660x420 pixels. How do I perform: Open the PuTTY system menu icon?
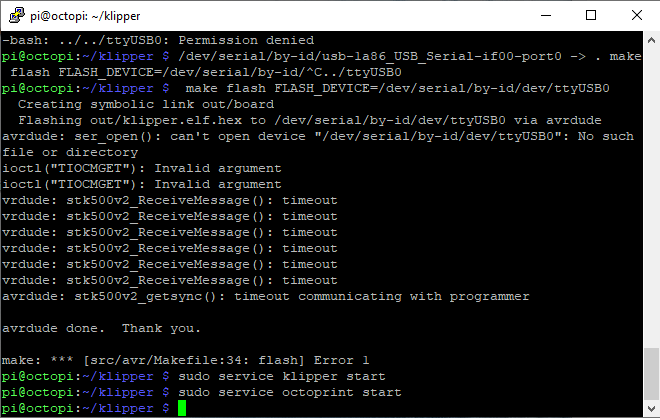tap(14, 15)
